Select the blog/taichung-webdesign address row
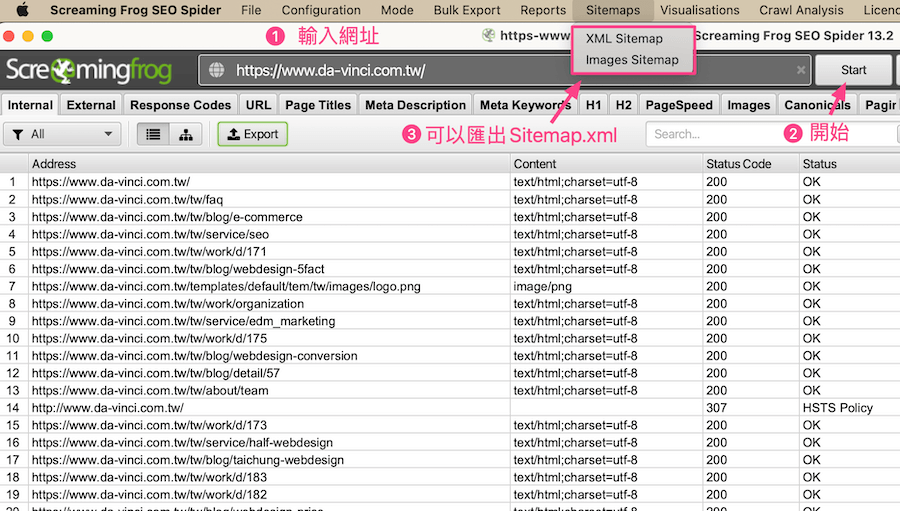This screenshot has height=511, width=900. click(450, 460)
